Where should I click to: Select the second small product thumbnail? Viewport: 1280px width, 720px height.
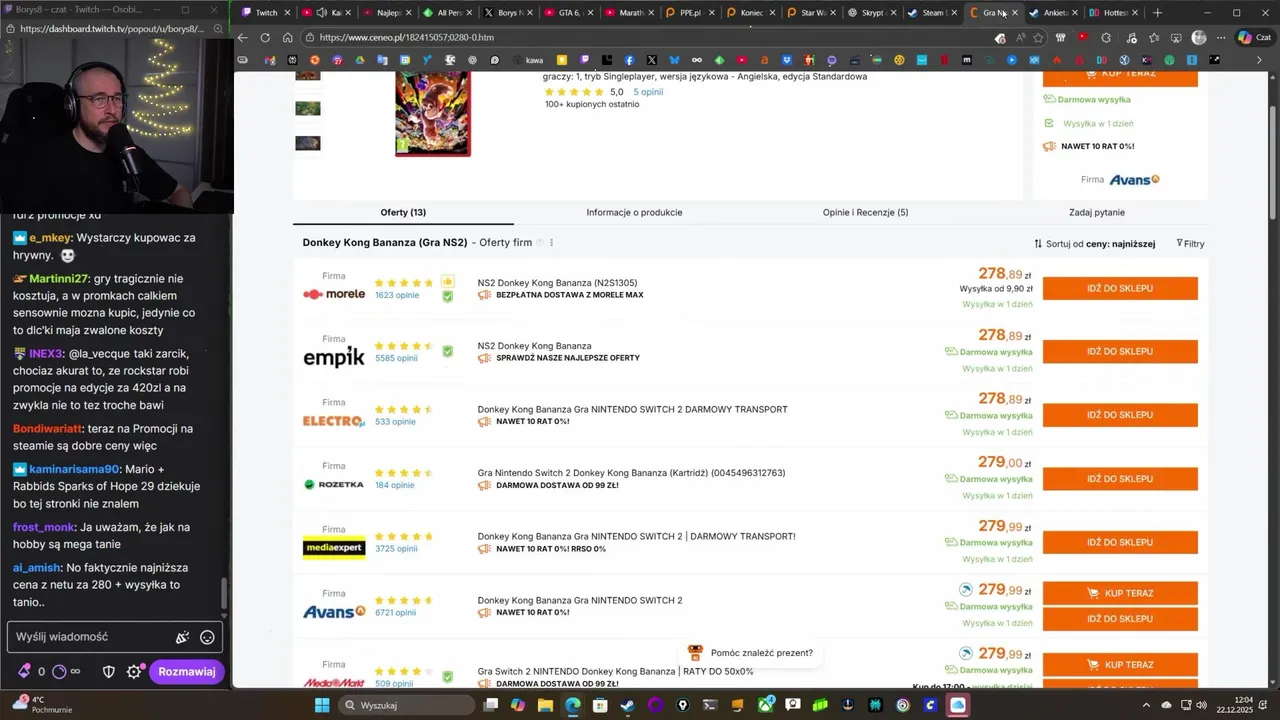click(x=308, y=108)
